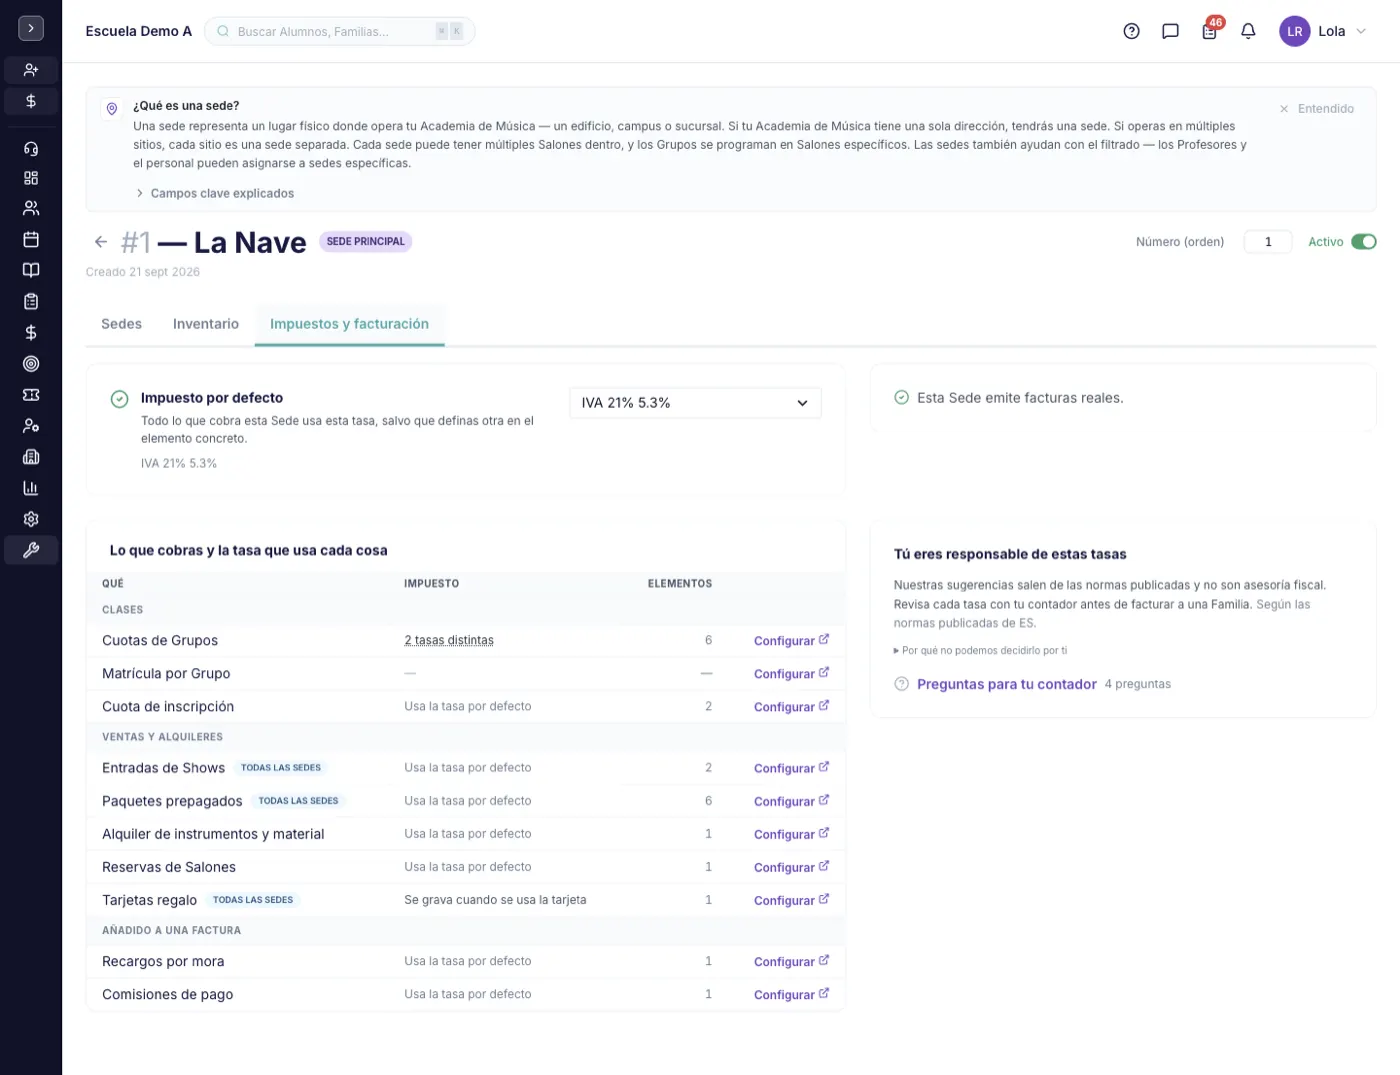The image size is (1400, 1075).
Task: Click the LR avatar at top right
Action: pyautogui.click(x=1295, y=31)
